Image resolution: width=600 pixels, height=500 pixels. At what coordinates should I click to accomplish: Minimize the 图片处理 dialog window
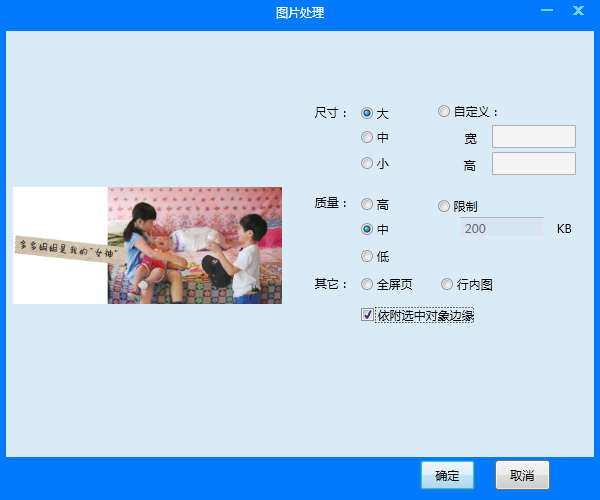(547, 11)
